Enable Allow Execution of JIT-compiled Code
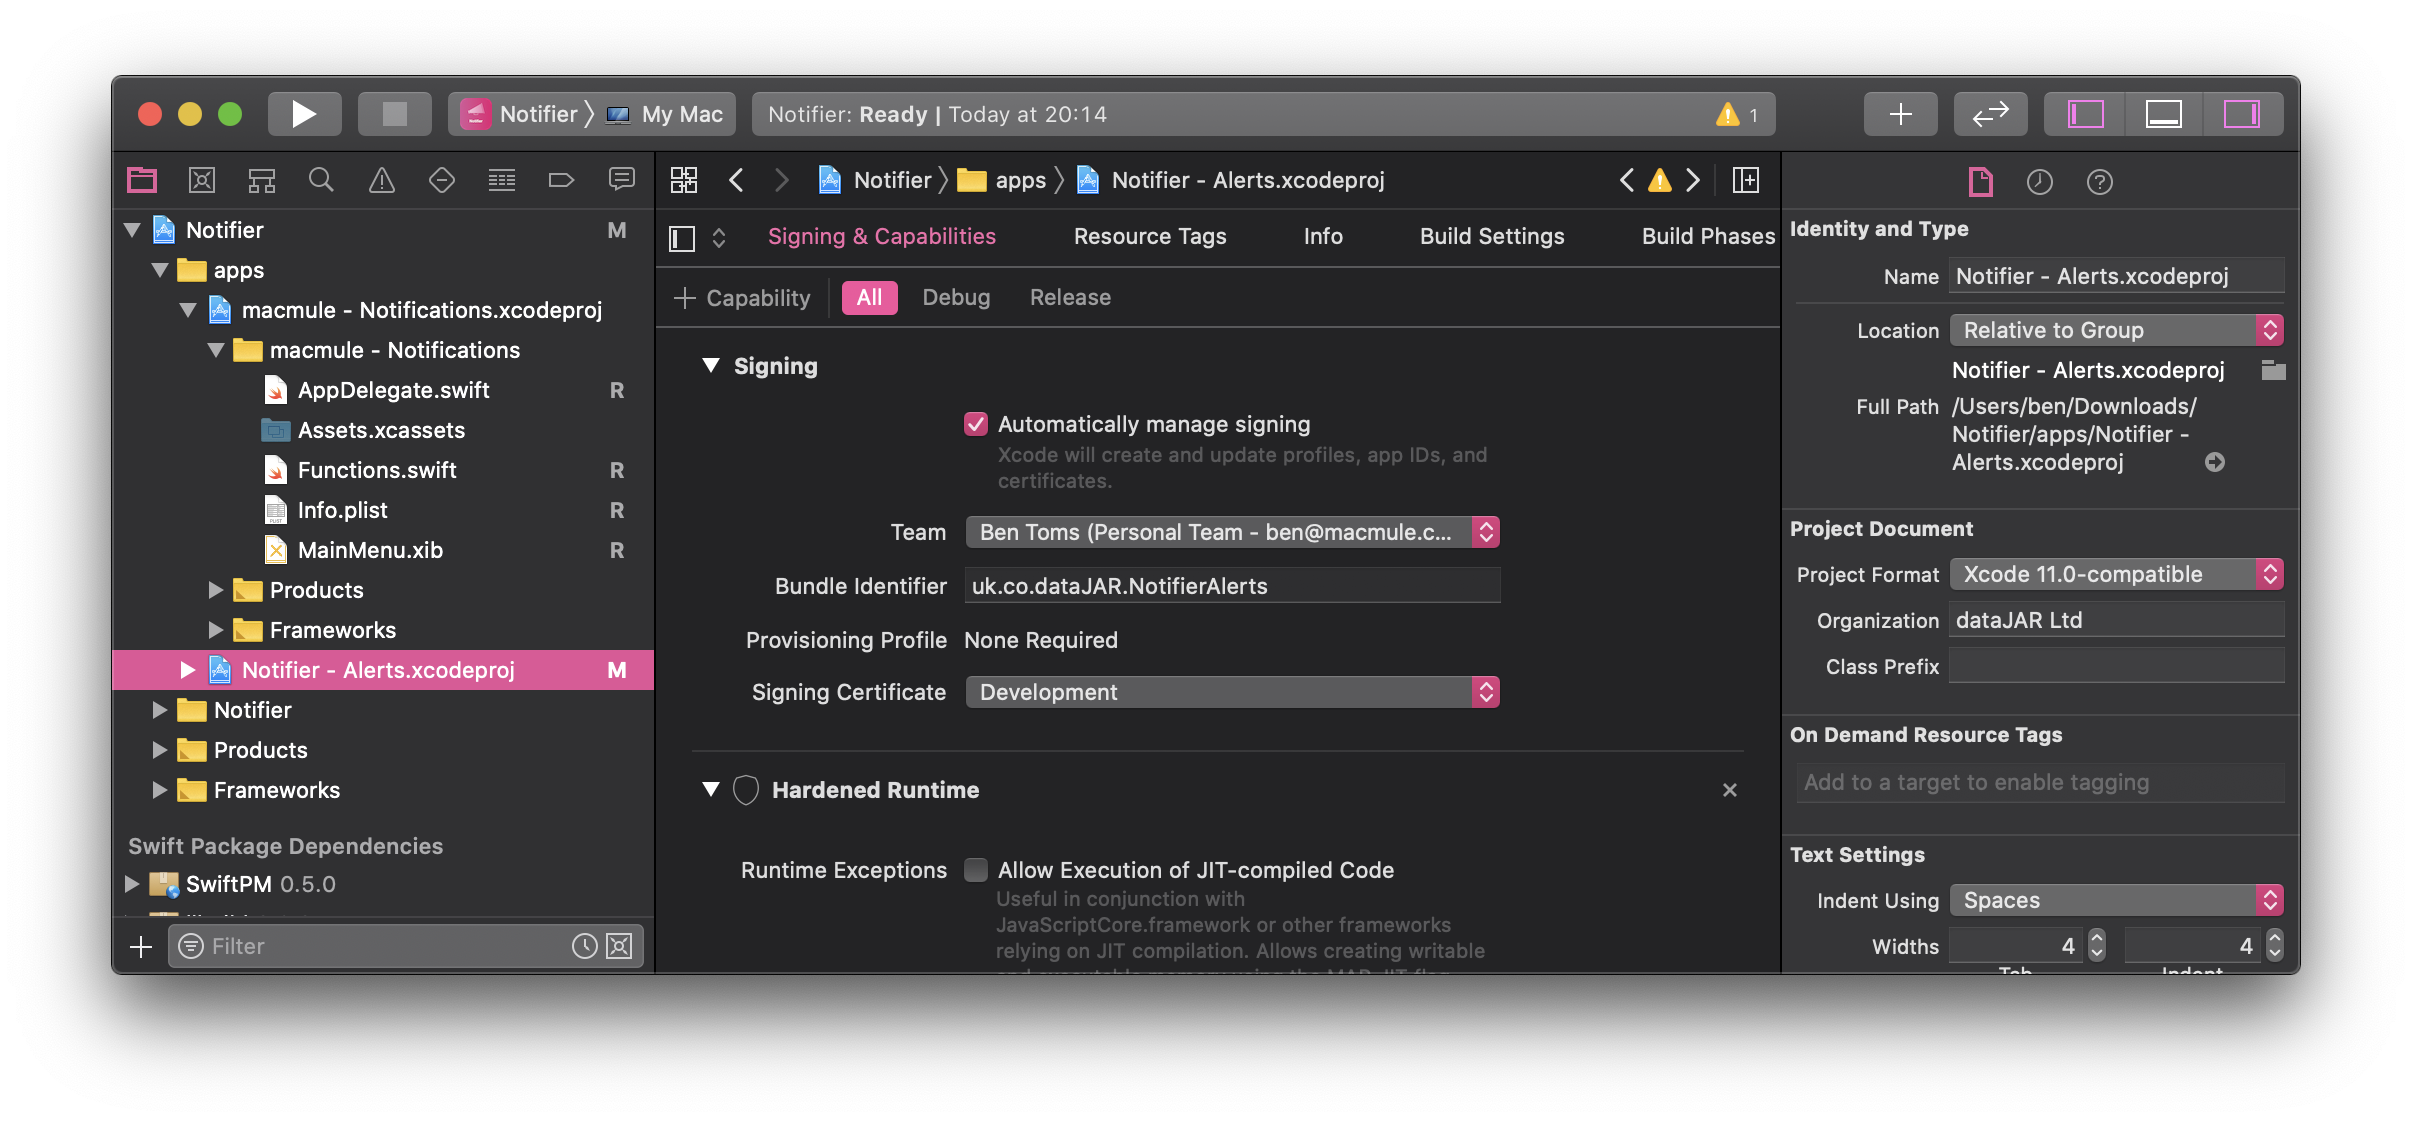 (976, 870)
